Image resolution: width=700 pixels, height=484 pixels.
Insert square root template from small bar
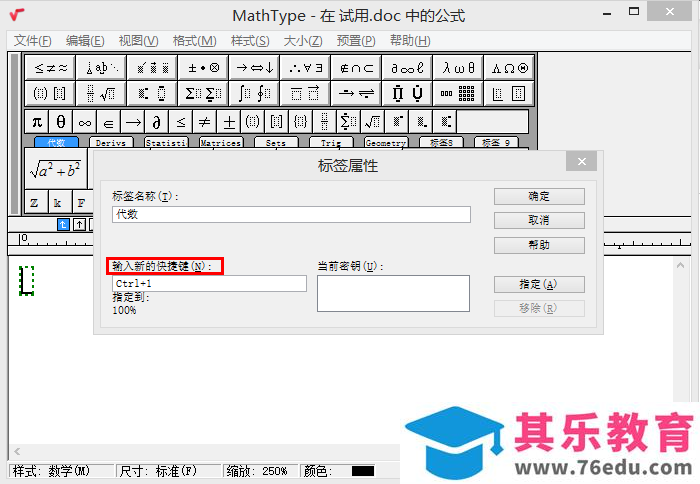pos(372,121)
